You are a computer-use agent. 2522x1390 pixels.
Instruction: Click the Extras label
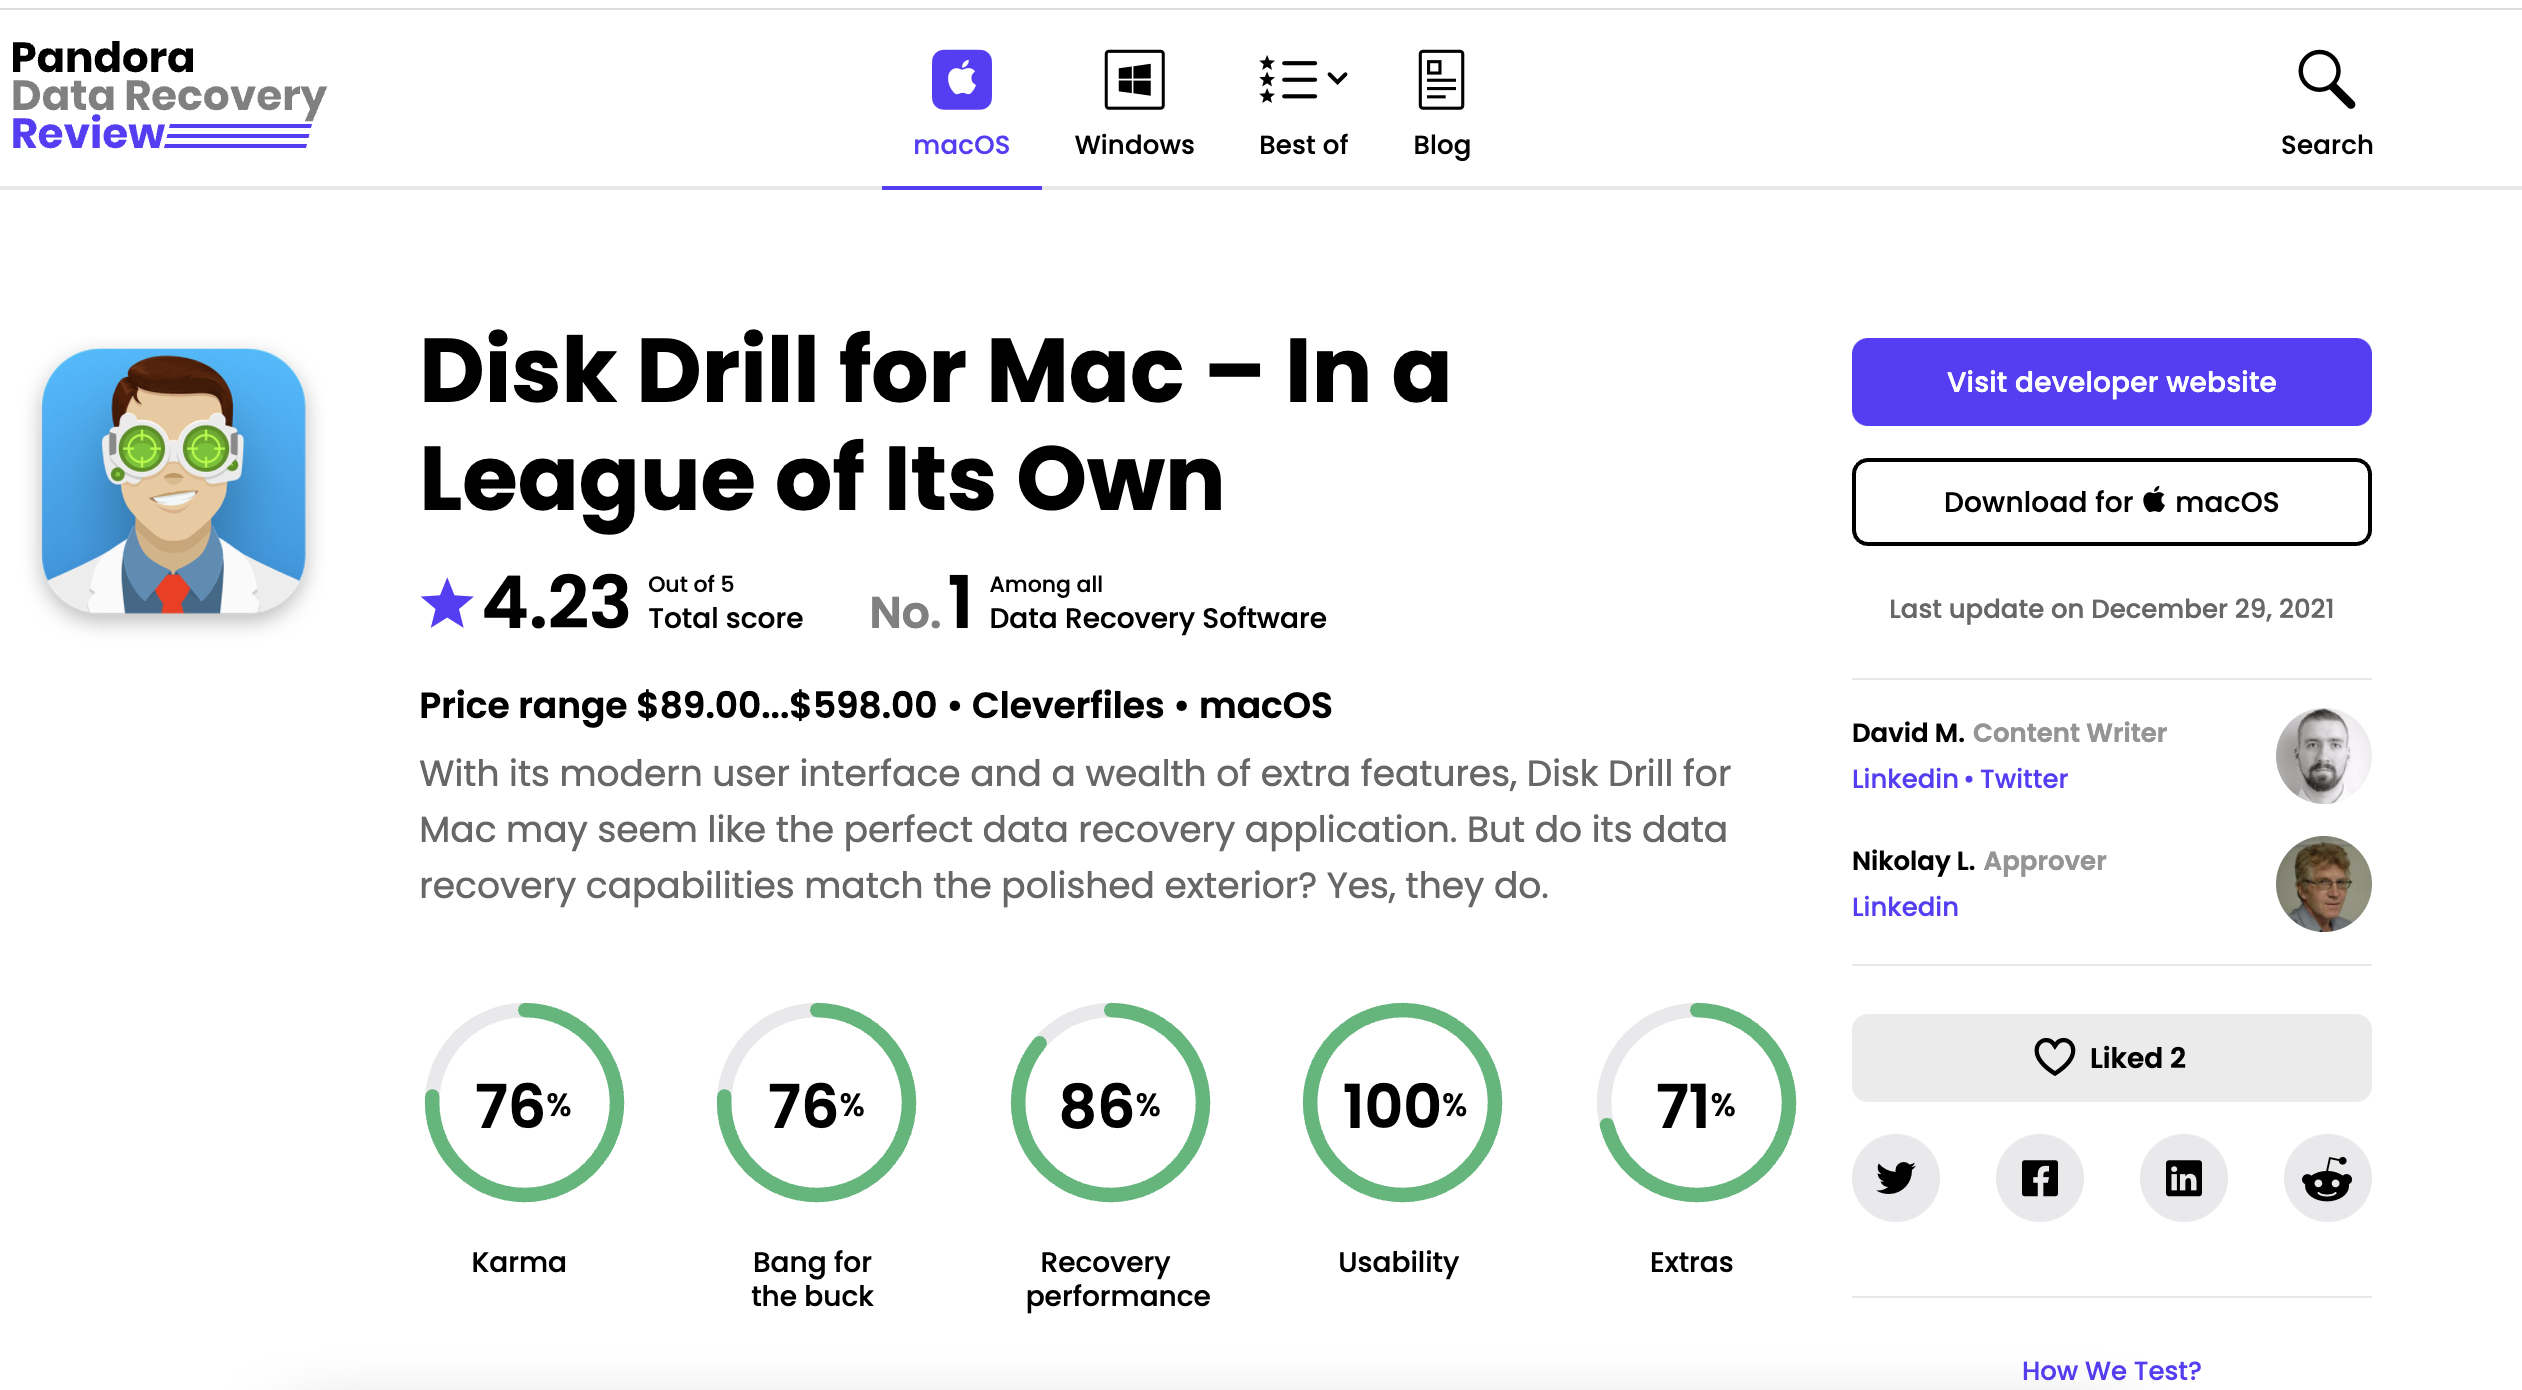point(1691,1262)
